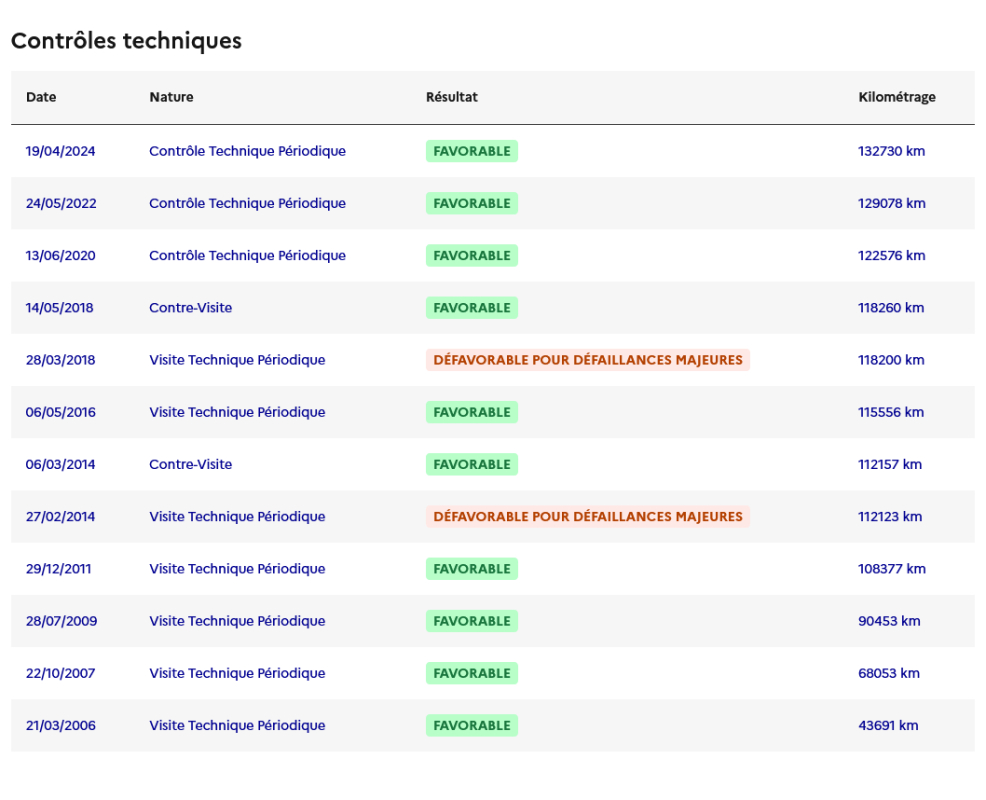Click the 43691 km mileage value
The height and width of the screenshot is (800, 986).
click(x=889, y=725)
